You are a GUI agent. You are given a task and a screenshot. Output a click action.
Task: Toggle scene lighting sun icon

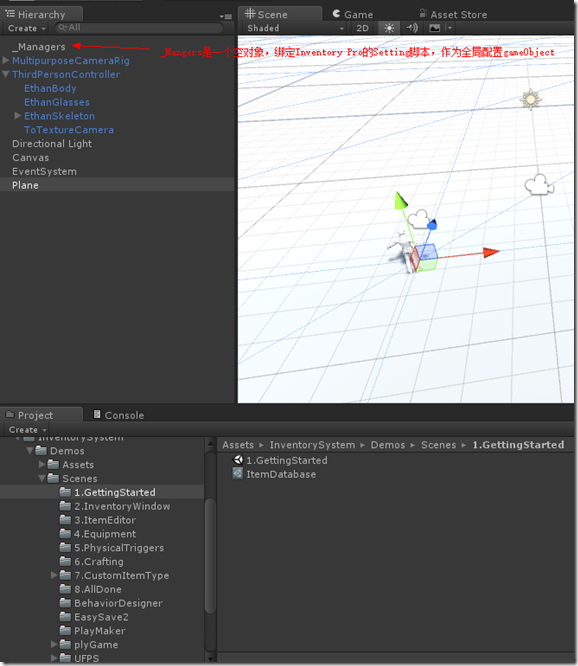point(389,28)
